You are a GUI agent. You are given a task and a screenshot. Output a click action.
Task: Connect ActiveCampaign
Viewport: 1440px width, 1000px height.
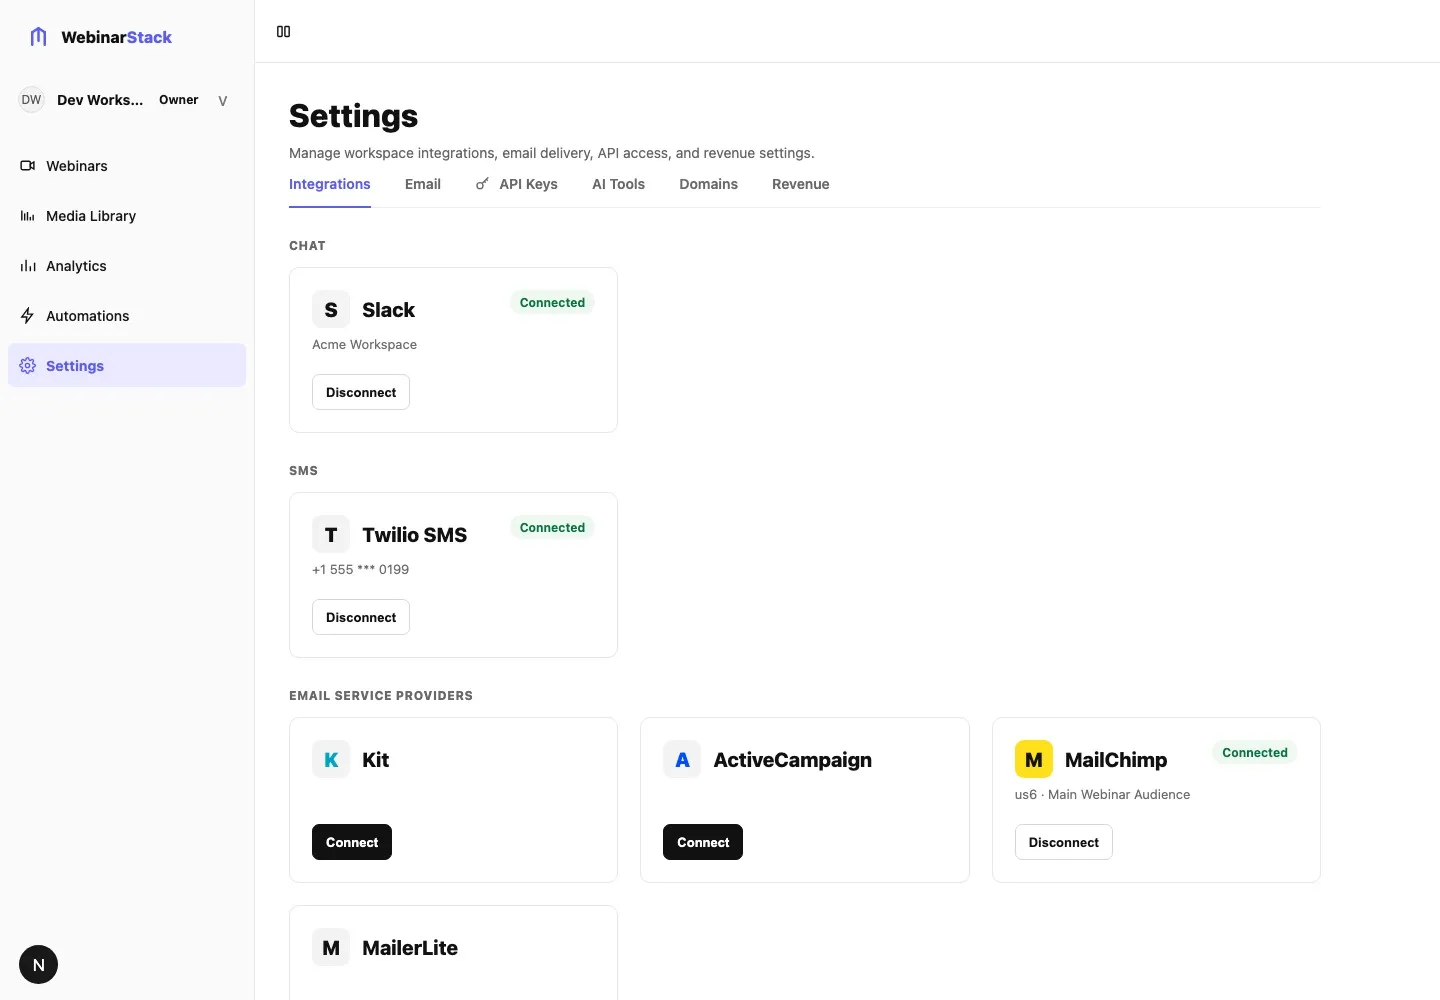(703, 842)
